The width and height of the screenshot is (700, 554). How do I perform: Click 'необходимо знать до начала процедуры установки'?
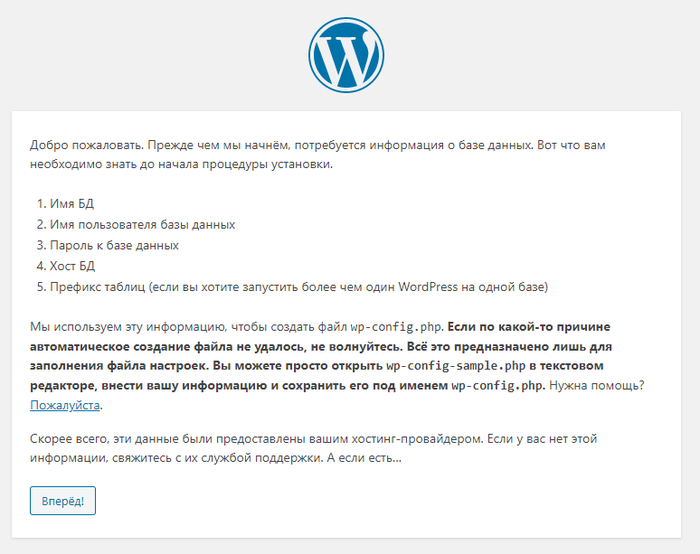(x=181, y=164)
